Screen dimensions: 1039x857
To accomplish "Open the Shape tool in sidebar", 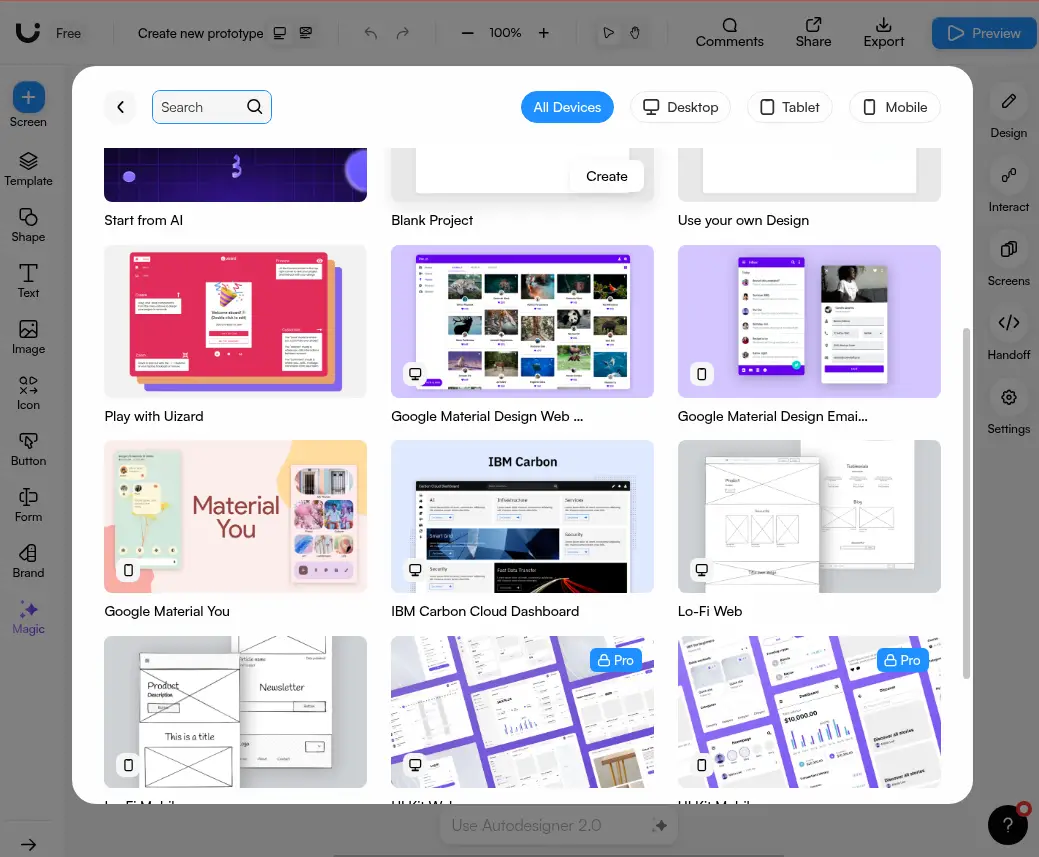I will [x=28, y=224].
